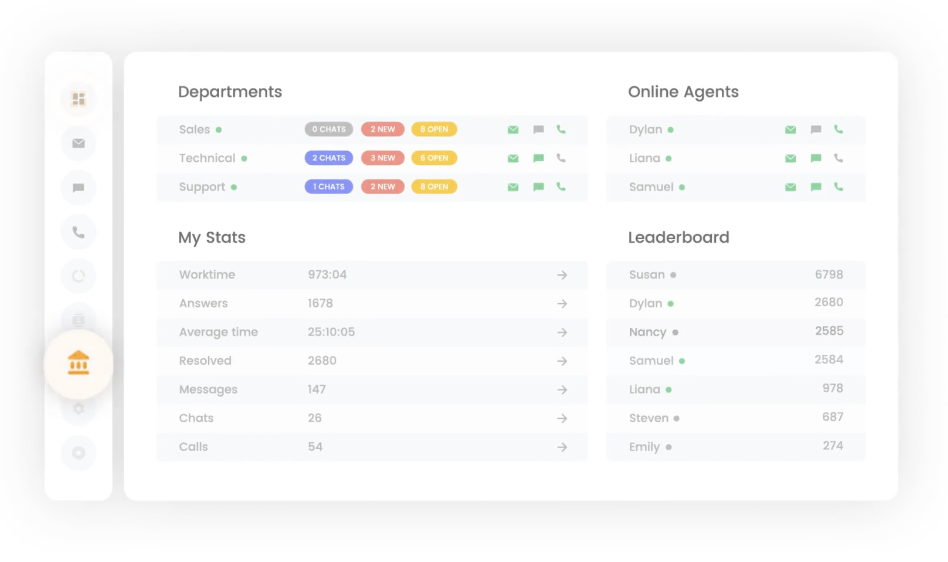Email online agent Dylan
The height and width of the screenshot is (562, 948).
click(x=790, y=129)
